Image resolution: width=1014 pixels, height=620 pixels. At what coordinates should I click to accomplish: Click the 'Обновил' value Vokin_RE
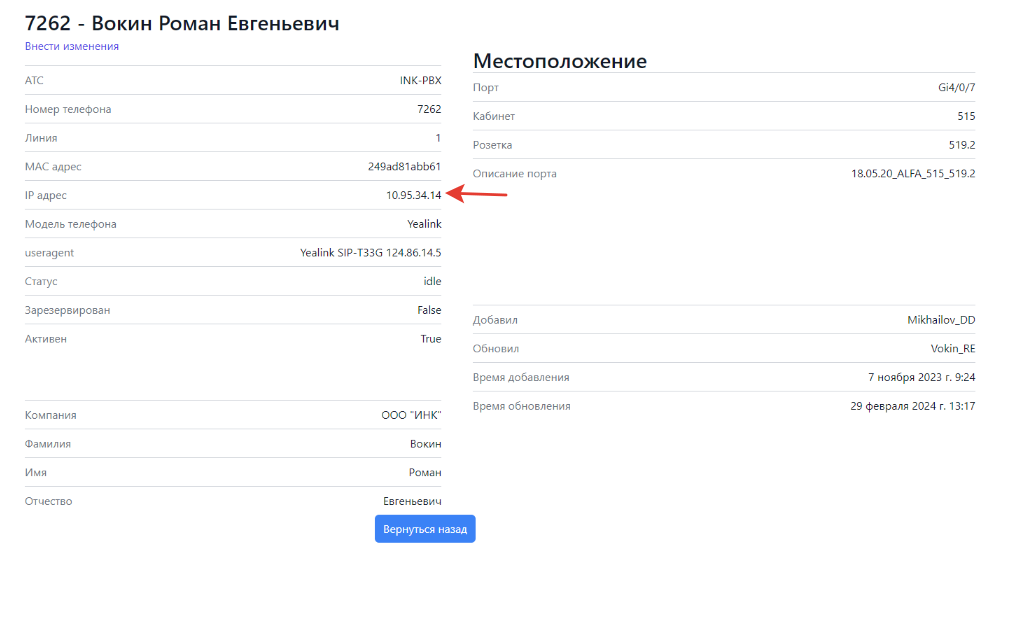click(x=953, y=348)
